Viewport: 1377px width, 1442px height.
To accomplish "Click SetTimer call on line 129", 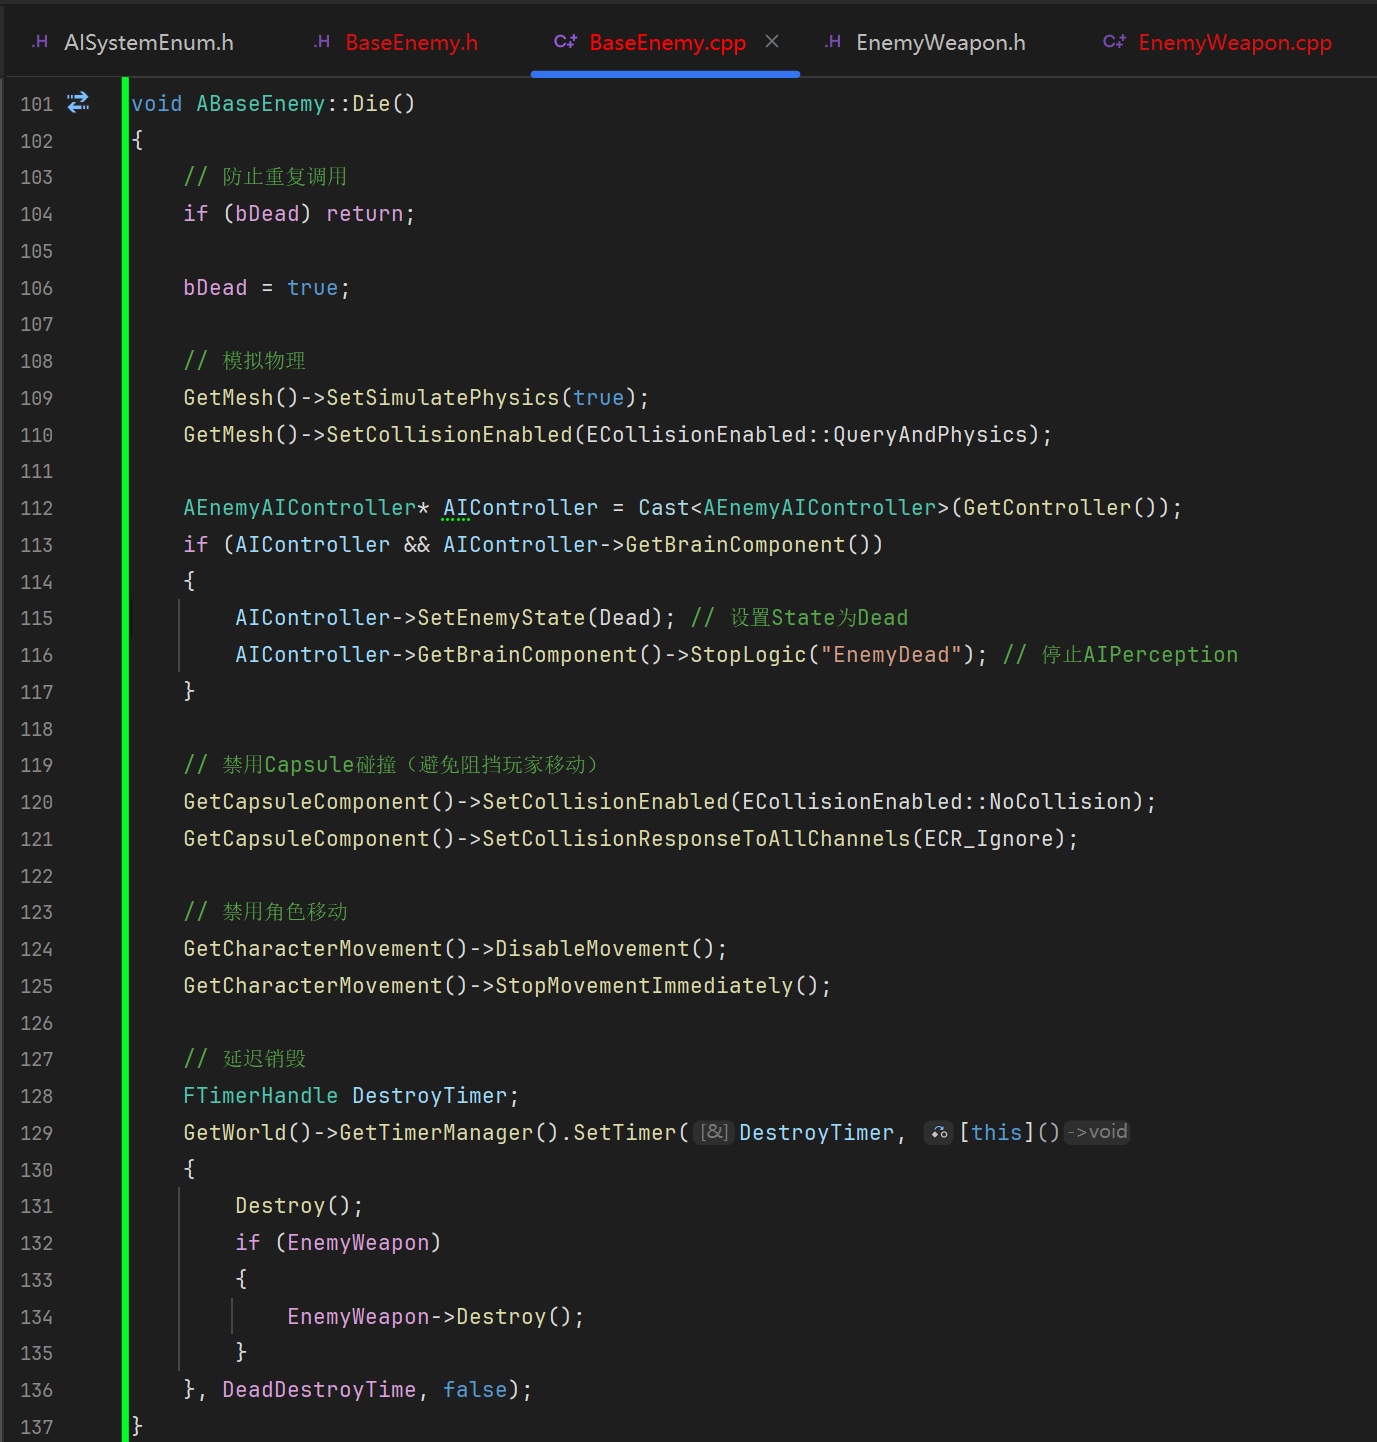I will tap(625, 1133).
